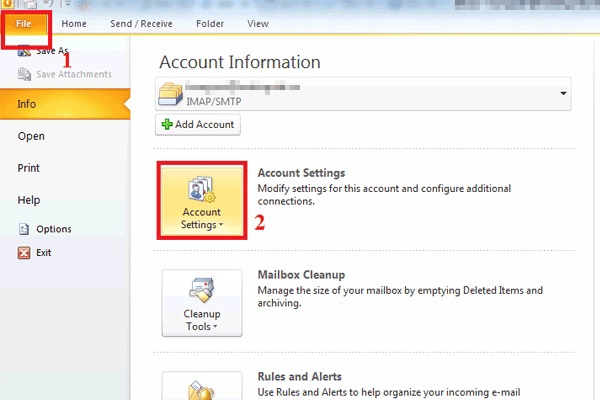Expand the IMAP/SMTP account dropdown arrow
The height and width of the screenshot is (400, 600).
[x=563, y=93]
